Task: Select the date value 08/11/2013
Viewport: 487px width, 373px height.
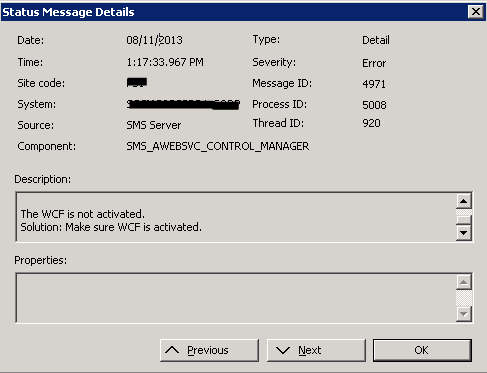Action: click(154, 40)
